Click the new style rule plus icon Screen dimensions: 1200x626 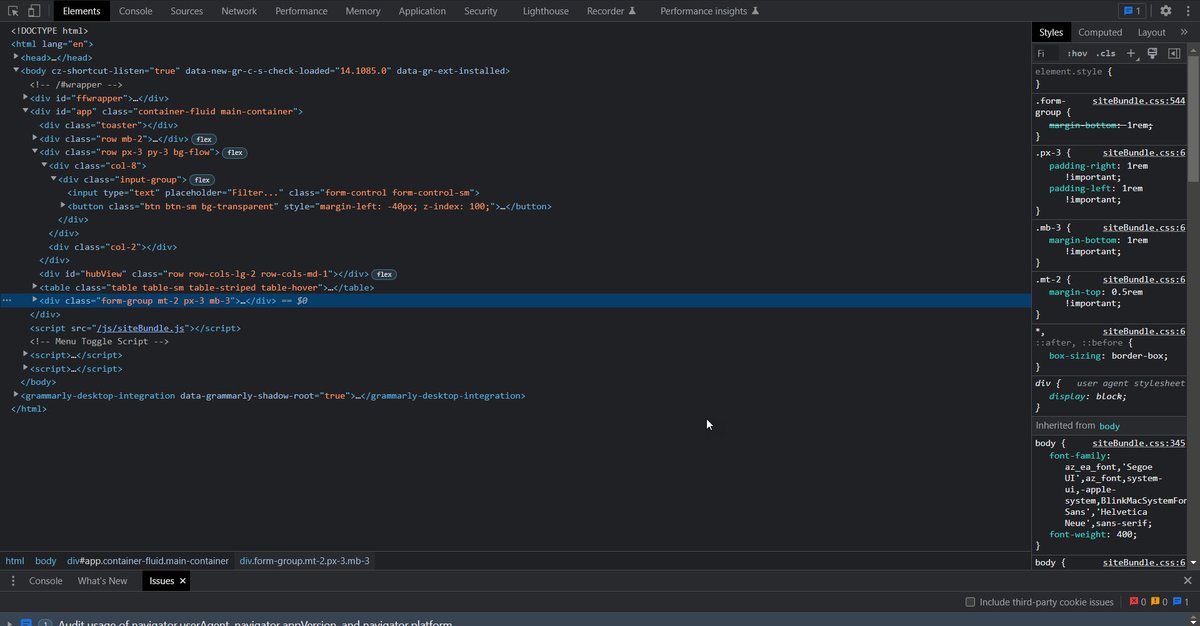(1131, 53)
